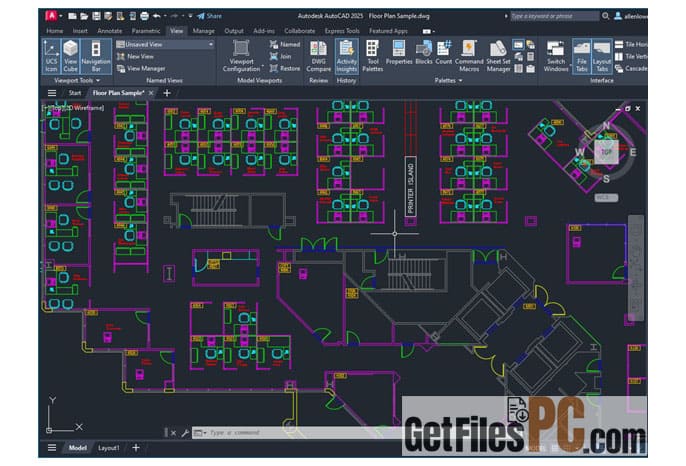This screenshot has width=686, height=466.
Task: Switch to the Layout1 tab
Action: (108, 448)
